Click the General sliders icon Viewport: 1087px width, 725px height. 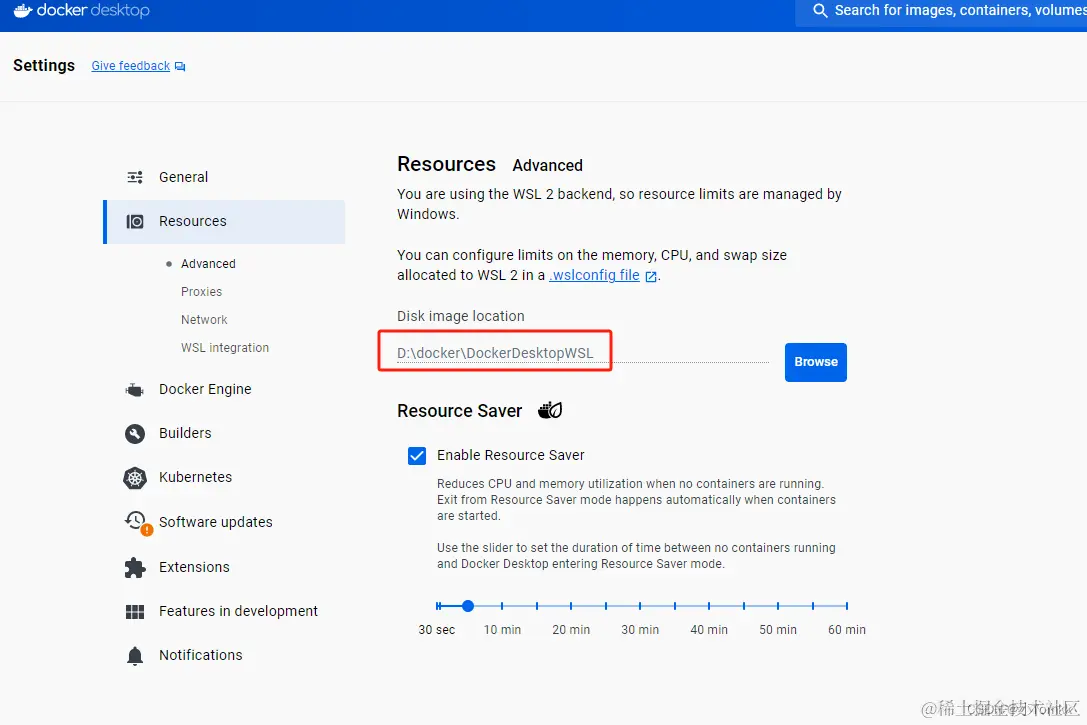click(135, 177)
